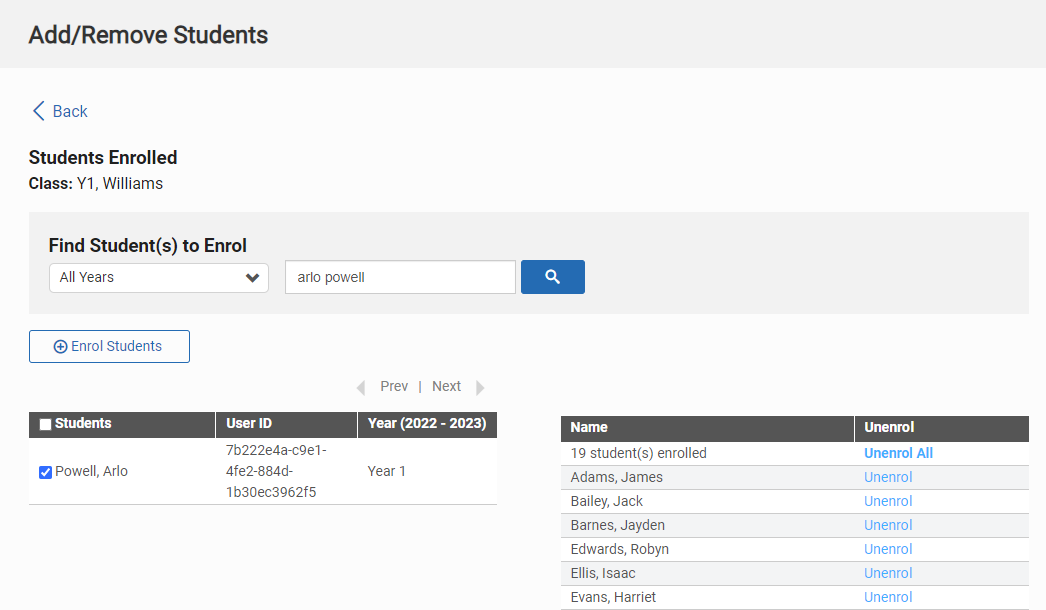Go back to the previous page
This screenshot has width=1046, height=610.
pyautogui.click(x=60, y=111)
